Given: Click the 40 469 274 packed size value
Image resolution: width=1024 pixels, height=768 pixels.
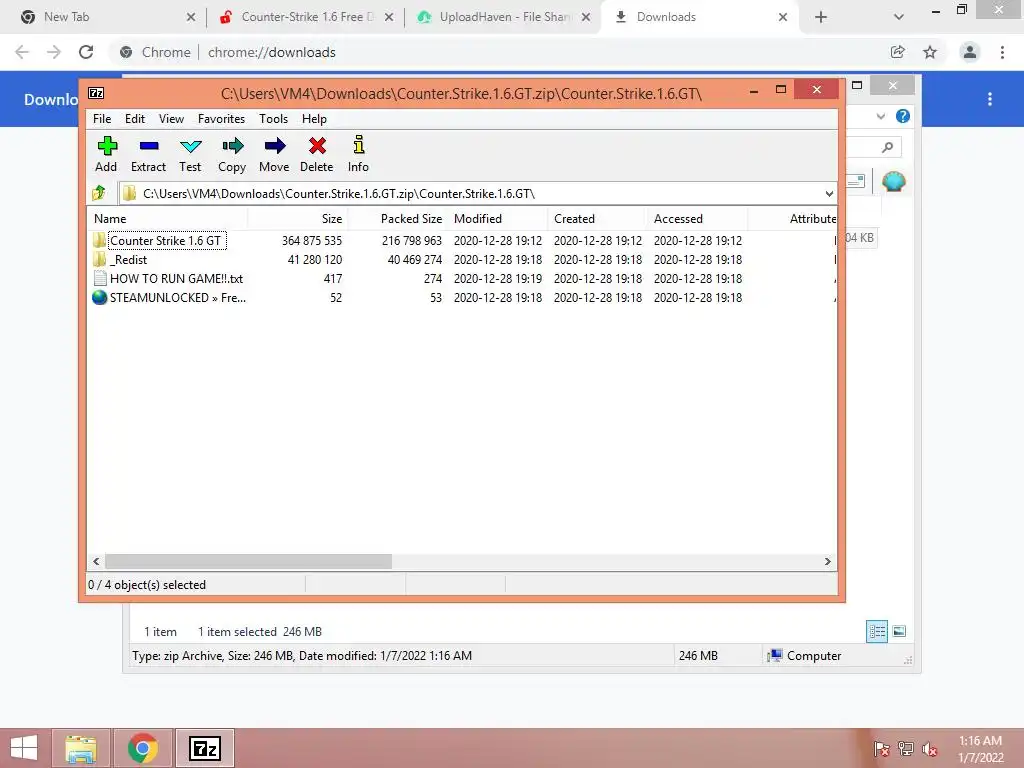Looking at the screenshot, I should coord(415,259).
